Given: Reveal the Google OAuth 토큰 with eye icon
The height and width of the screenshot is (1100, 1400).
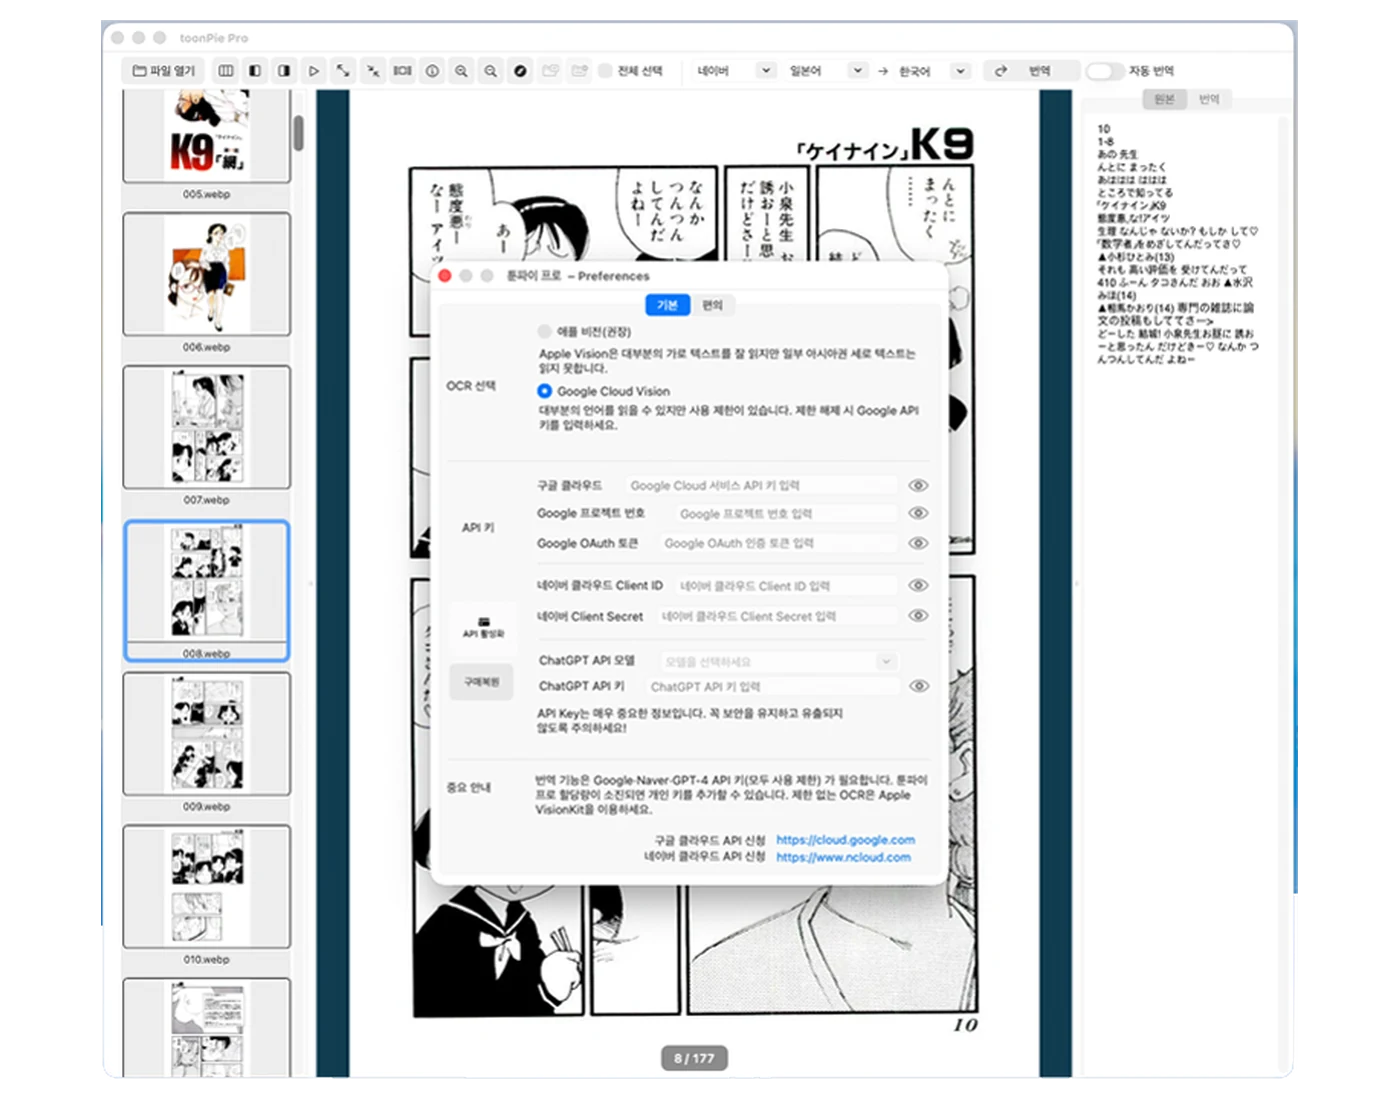Looking at the screenshot, I should [918, 543].
